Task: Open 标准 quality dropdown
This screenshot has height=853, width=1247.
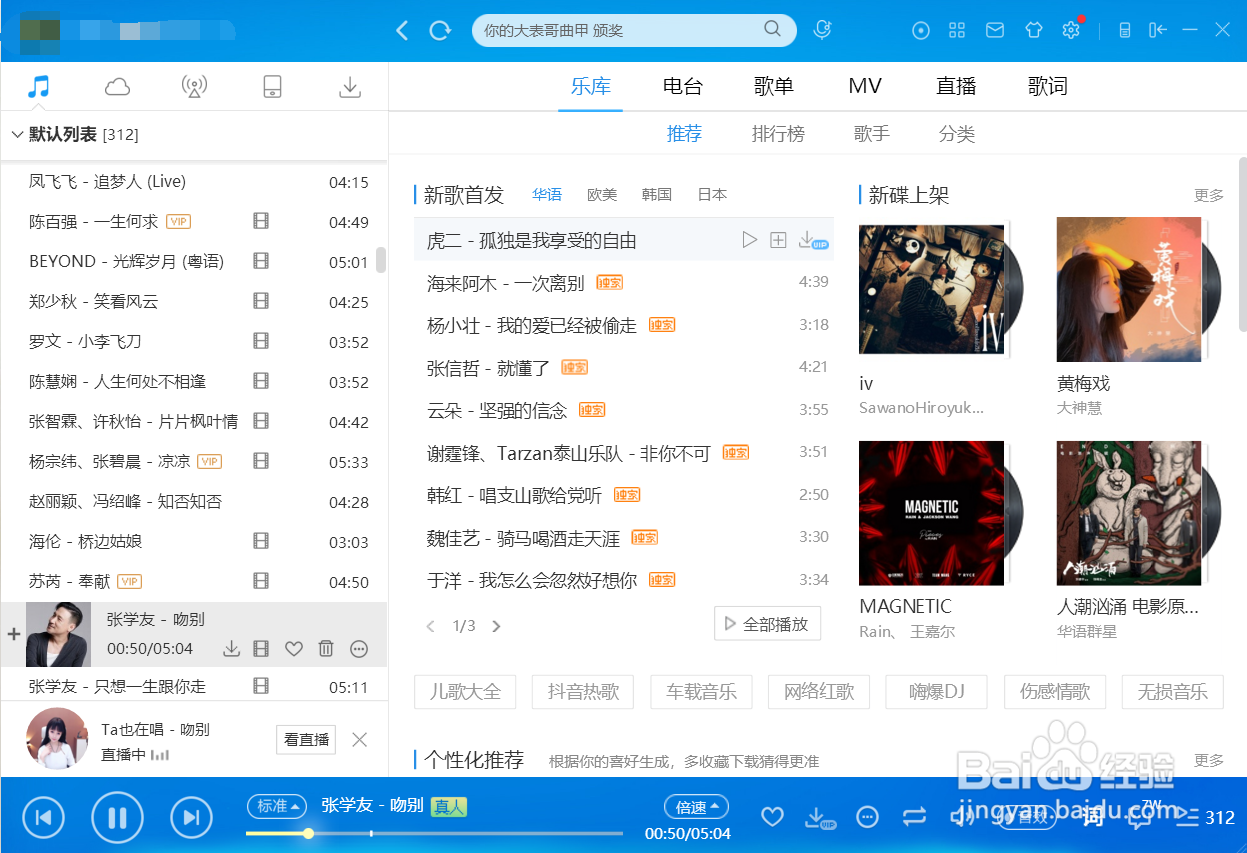Action: [276, 806]
